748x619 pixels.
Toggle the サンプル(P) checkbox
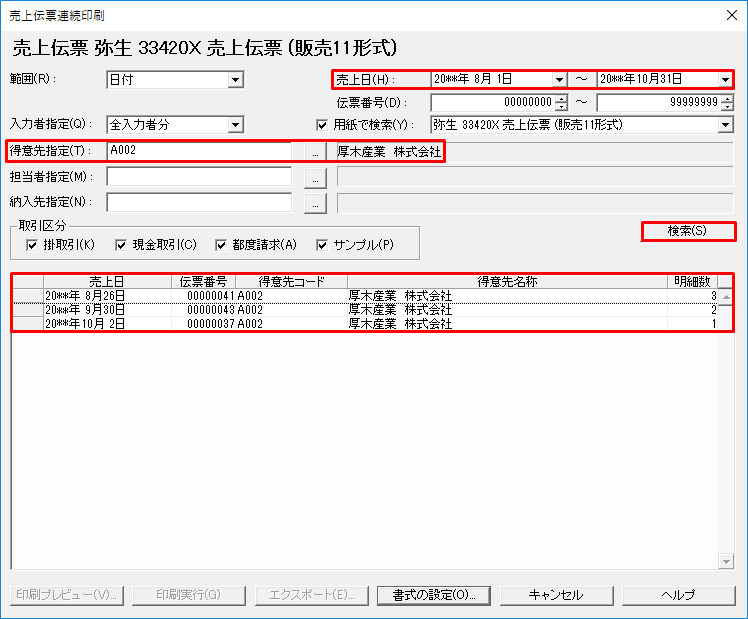pos(322,245)
